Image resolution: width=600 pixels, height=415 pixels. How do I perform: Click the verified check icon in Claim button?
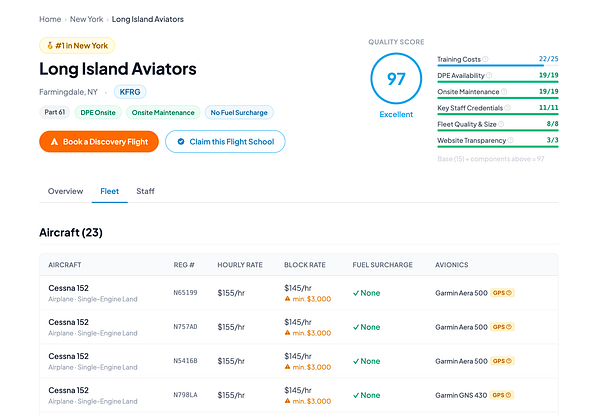coord(181,142)
